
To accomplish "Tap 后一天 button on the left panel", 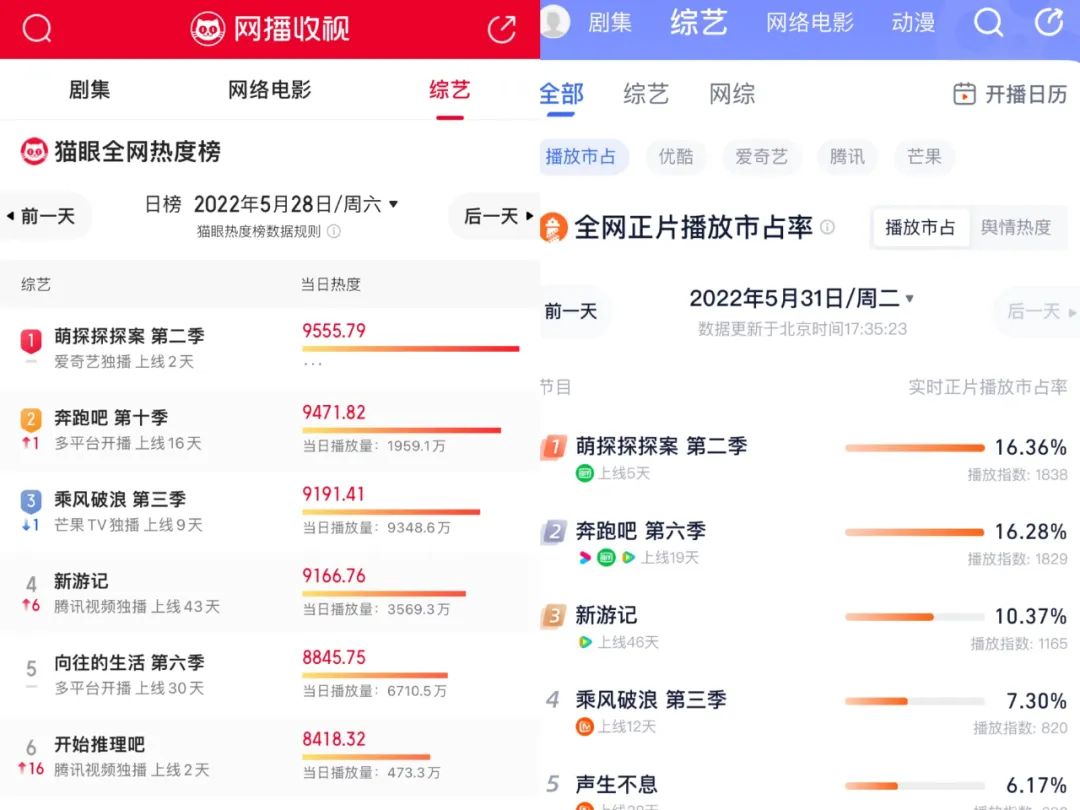I will click(x=497, y=216).
